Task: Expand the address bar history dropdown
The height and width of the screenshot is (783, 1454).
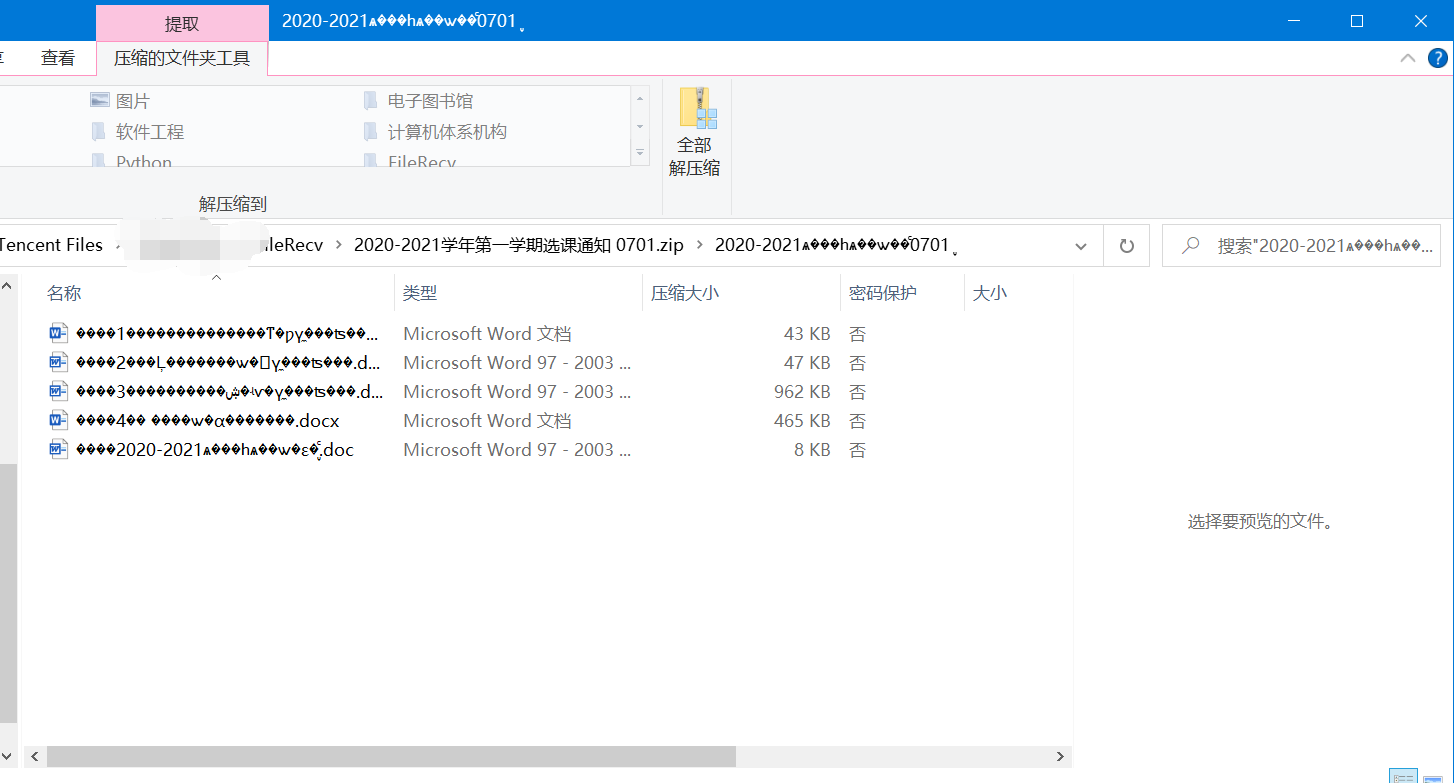Action: point(1081,245)
